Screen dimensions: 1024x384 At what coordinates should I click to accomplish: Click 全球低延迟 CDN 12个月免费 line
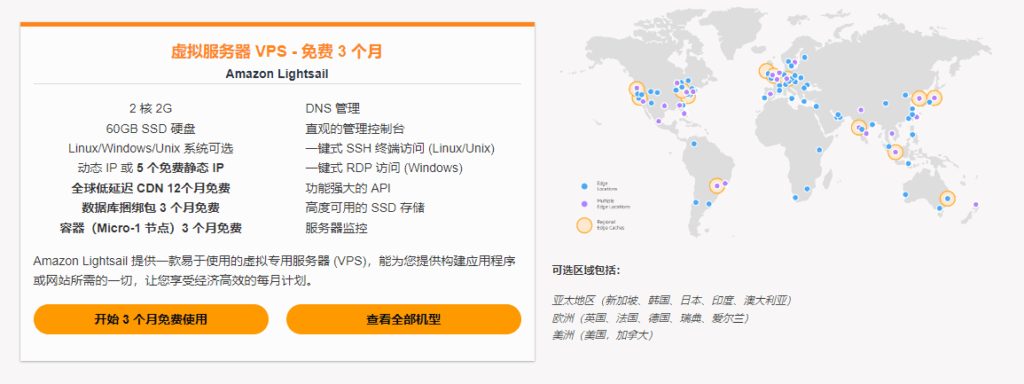coord(151,188)
